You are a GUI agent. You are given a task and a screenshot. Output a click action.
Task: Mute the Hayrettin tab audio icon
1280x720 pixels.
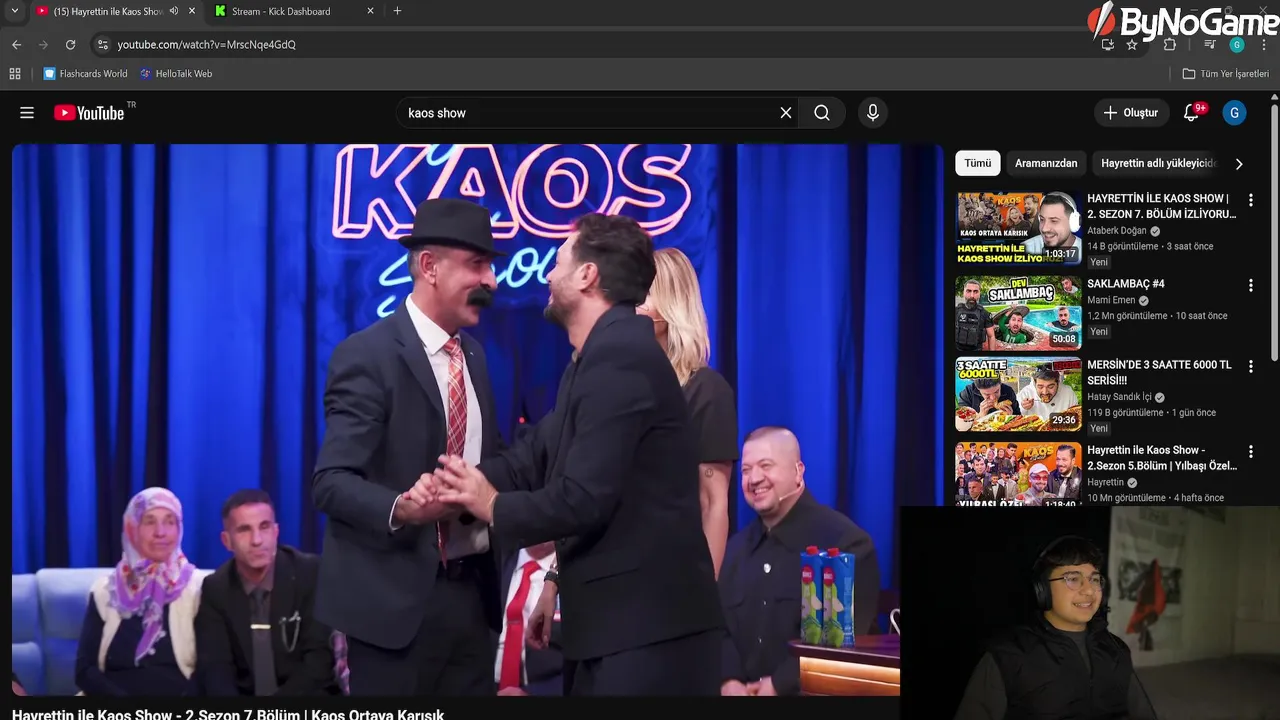coord(174,11)
